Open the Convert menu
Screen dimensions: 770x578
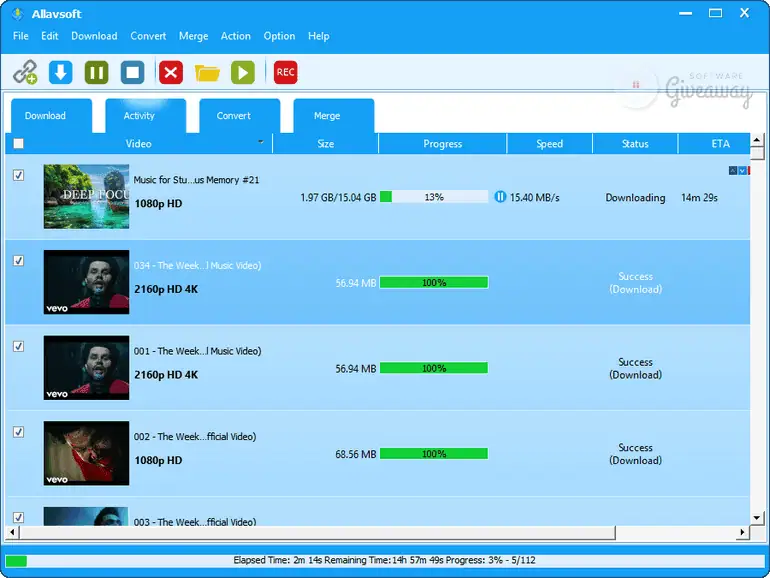point(148,36)
